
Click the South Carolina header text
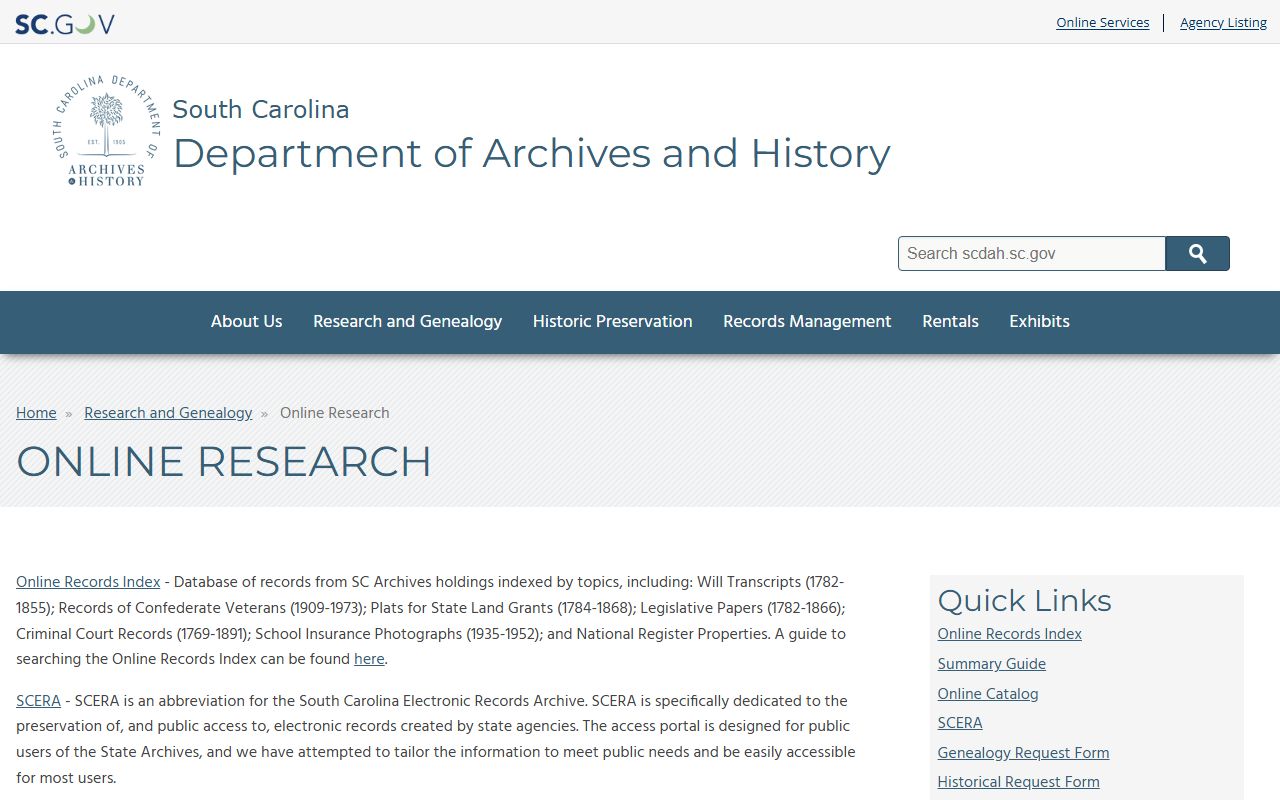point(261,109)
